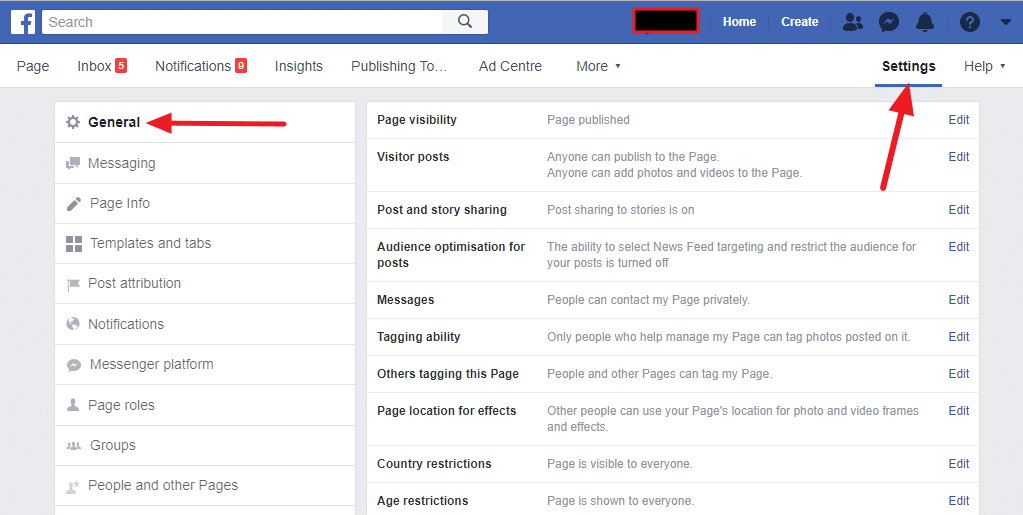1023x515 pixels.
Task: Open Groups settings section
Action: coord(205,446)
